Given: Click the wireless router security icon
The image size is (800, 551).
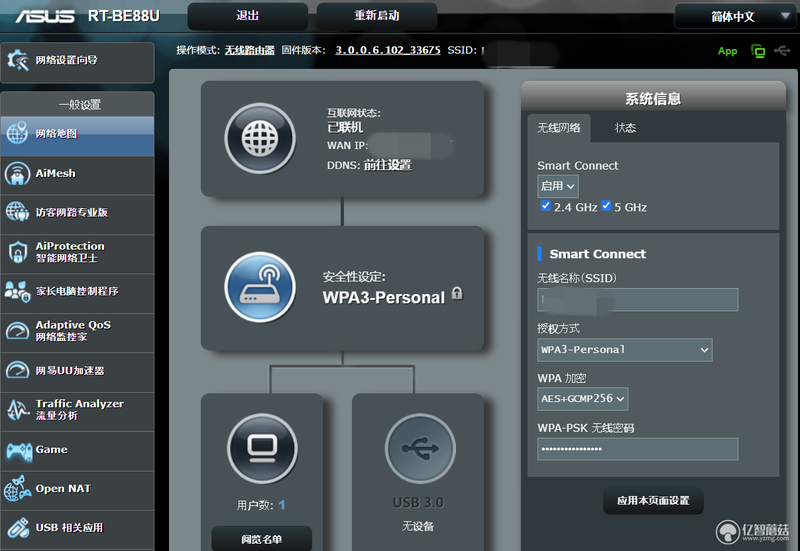Looking at the screenshot, I should [260, 287].
